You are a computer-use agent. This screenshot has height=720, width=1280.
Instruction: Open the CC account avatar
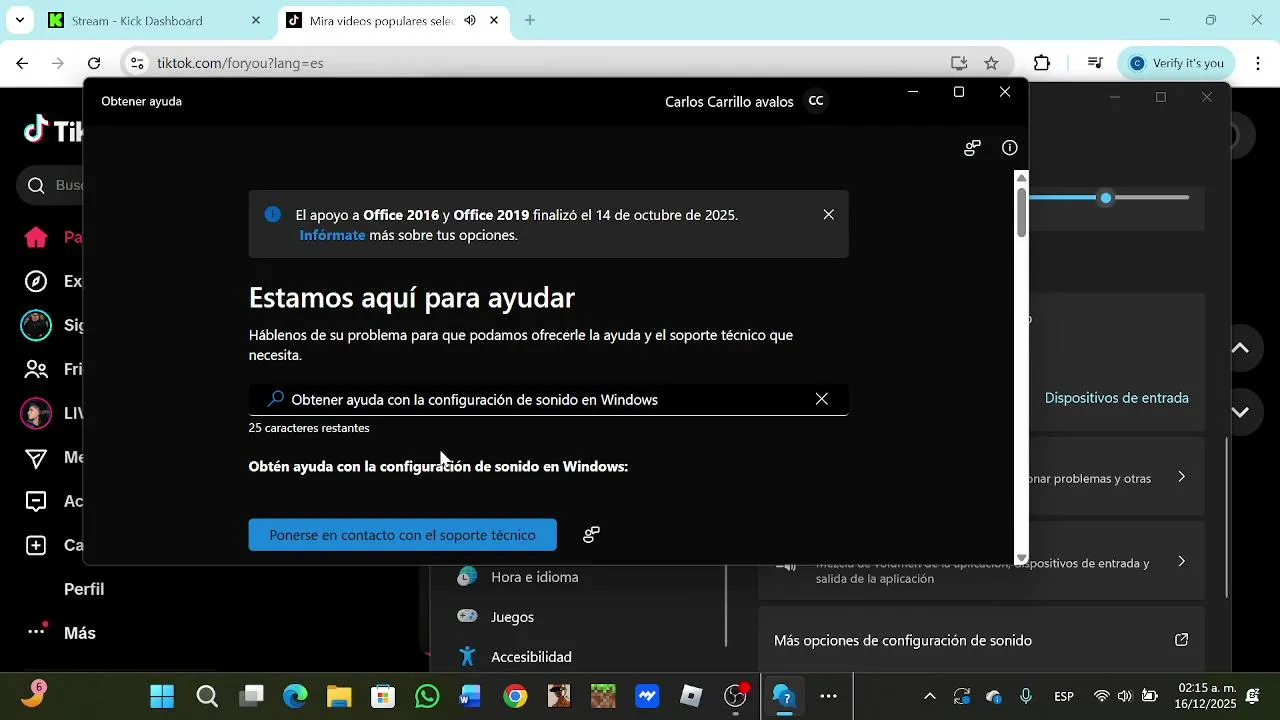[816, 101]
